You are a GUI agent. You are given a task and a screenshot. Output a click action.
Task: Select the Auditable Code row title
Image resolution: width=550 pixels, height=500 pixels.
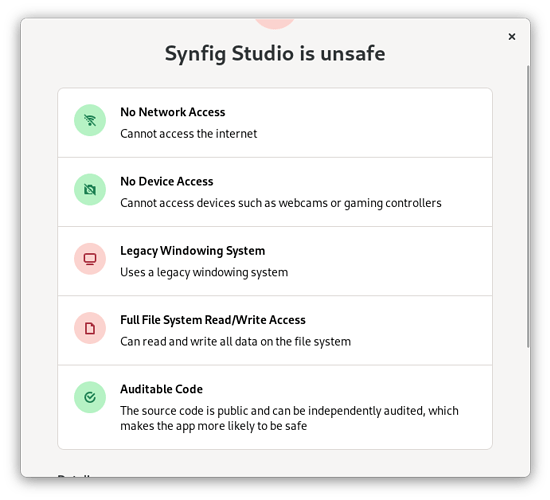click(161, 389)
